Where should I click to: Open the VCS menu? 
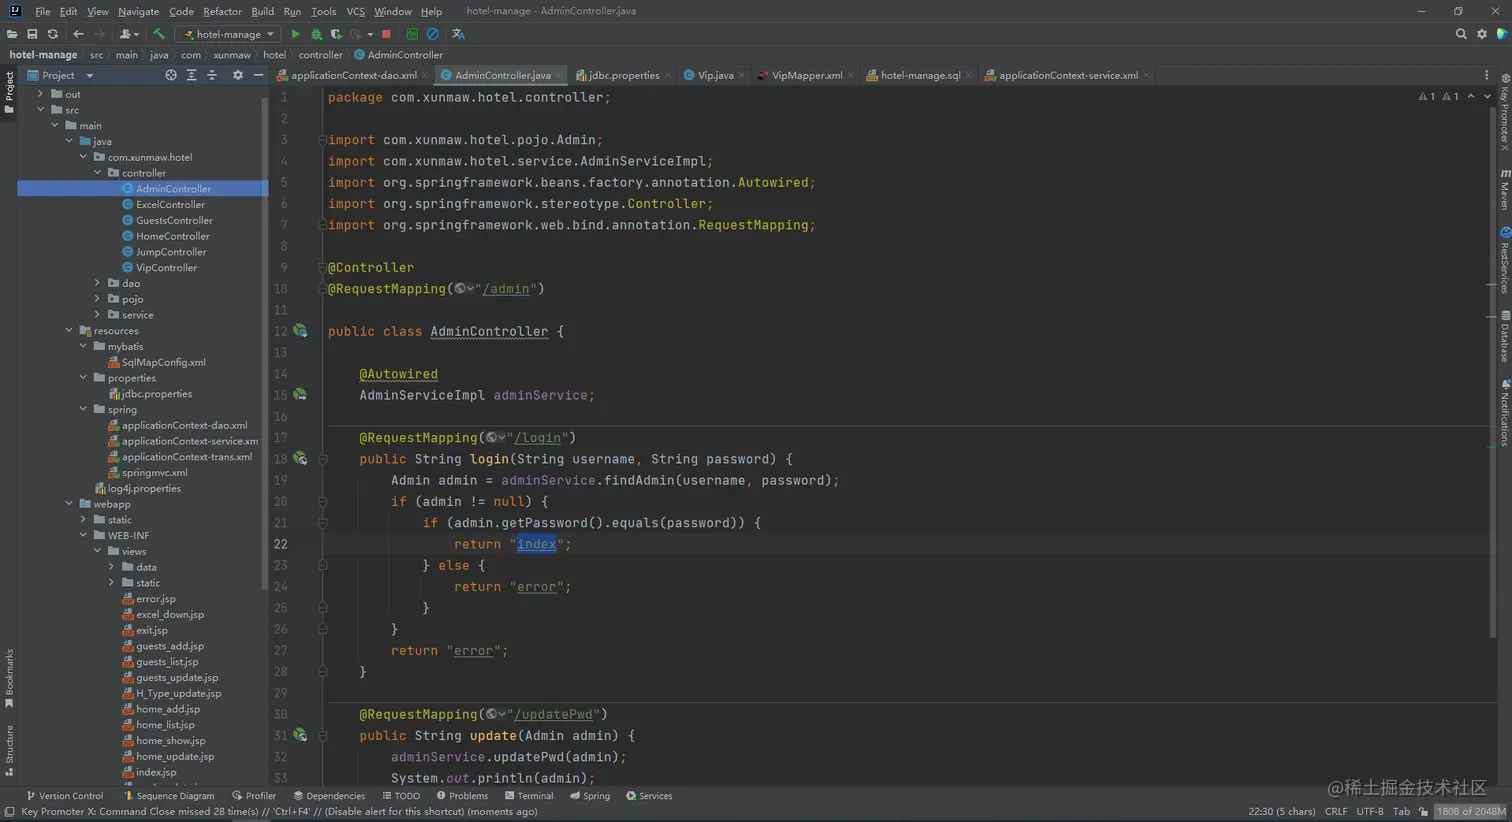pos(355,12)
